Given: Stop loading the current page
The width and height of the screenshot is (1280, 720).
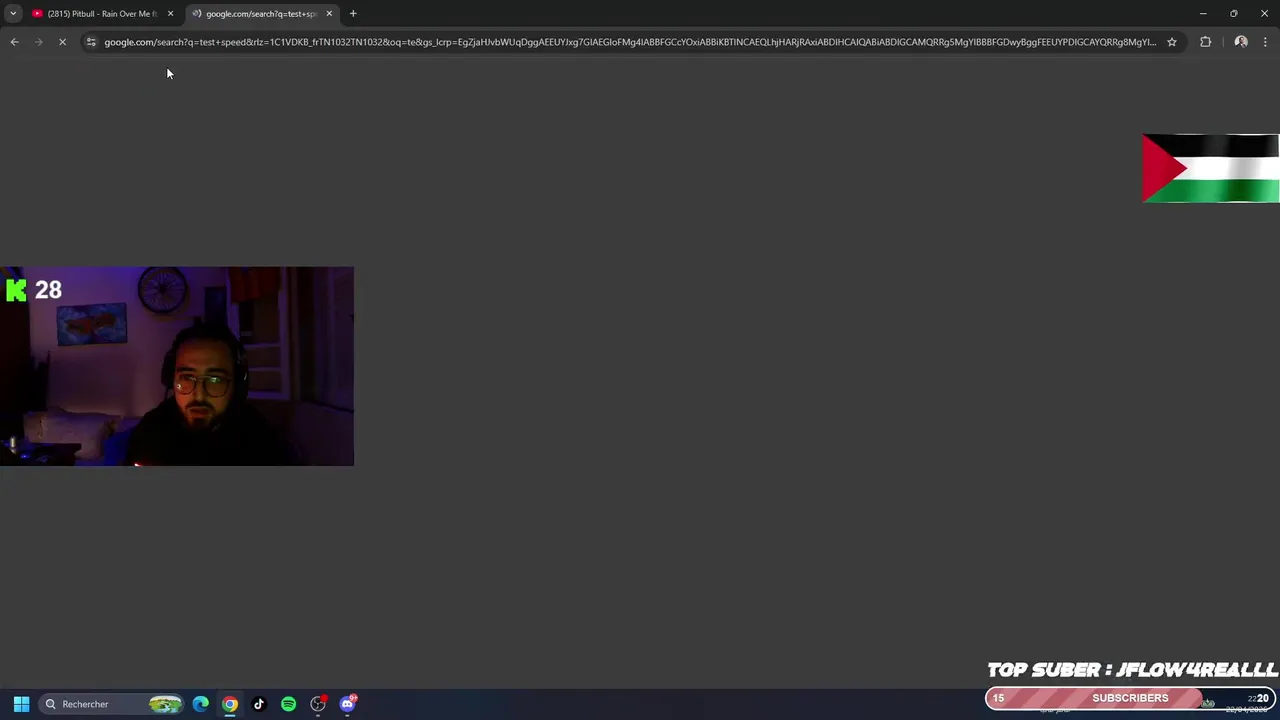Looking at the screenshot, I should tap(62, 42).
